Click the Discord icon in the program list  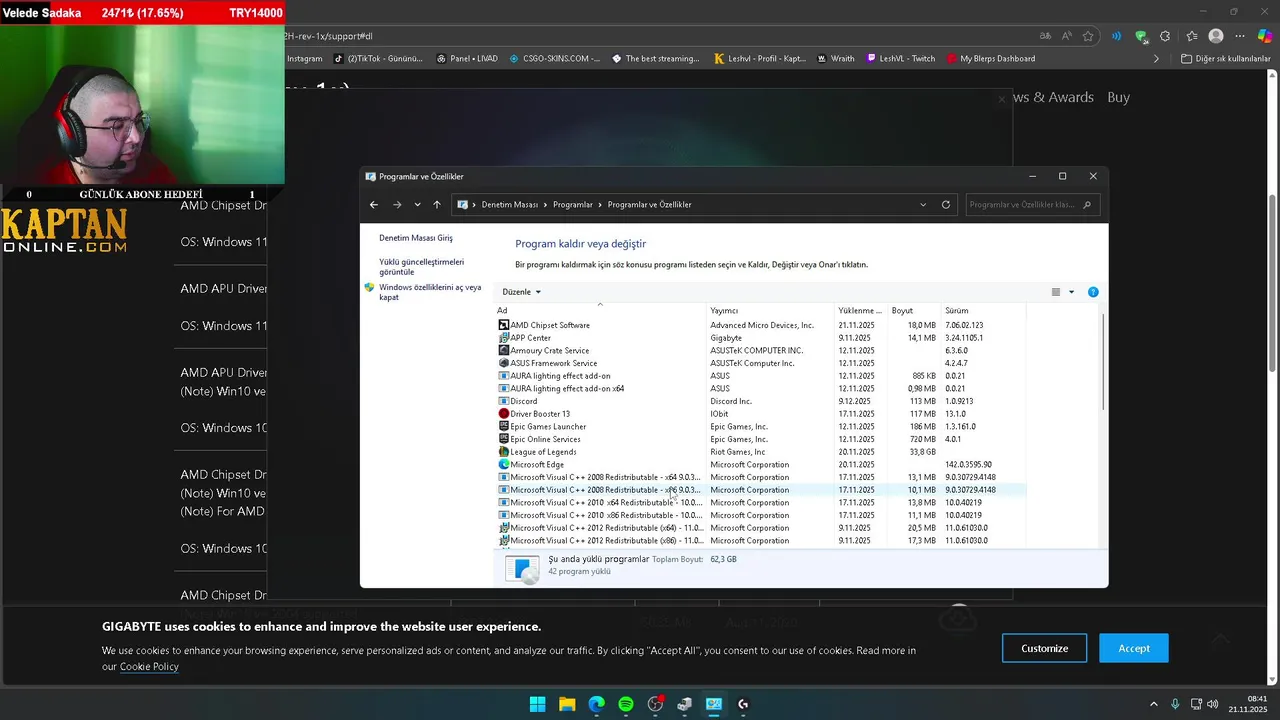click(x=503, y=401)
